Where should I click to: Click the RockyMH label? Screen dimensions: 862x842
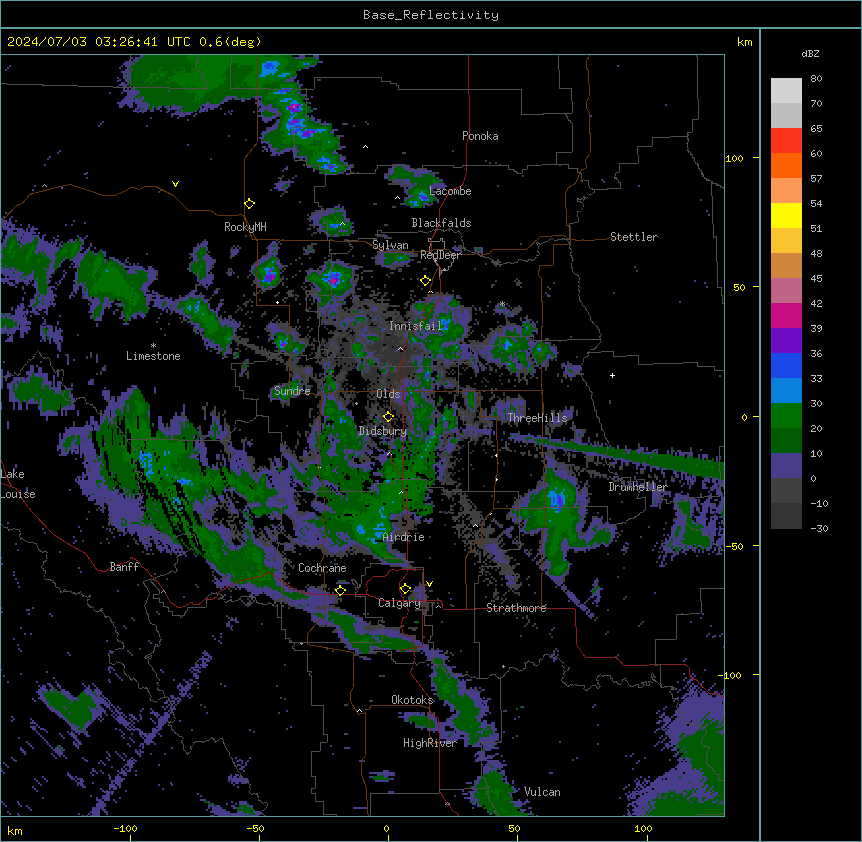tap(245, 227)
